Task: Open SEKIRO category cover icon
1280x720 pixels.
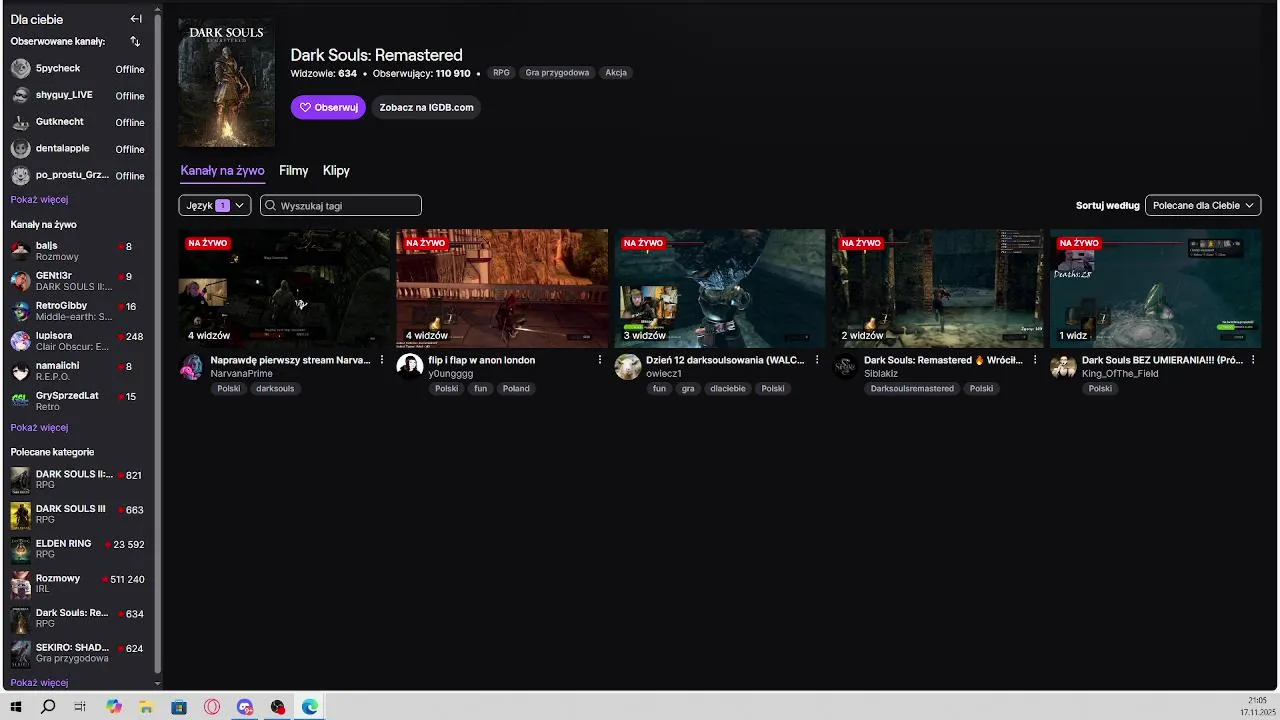Action: [20, 654]
